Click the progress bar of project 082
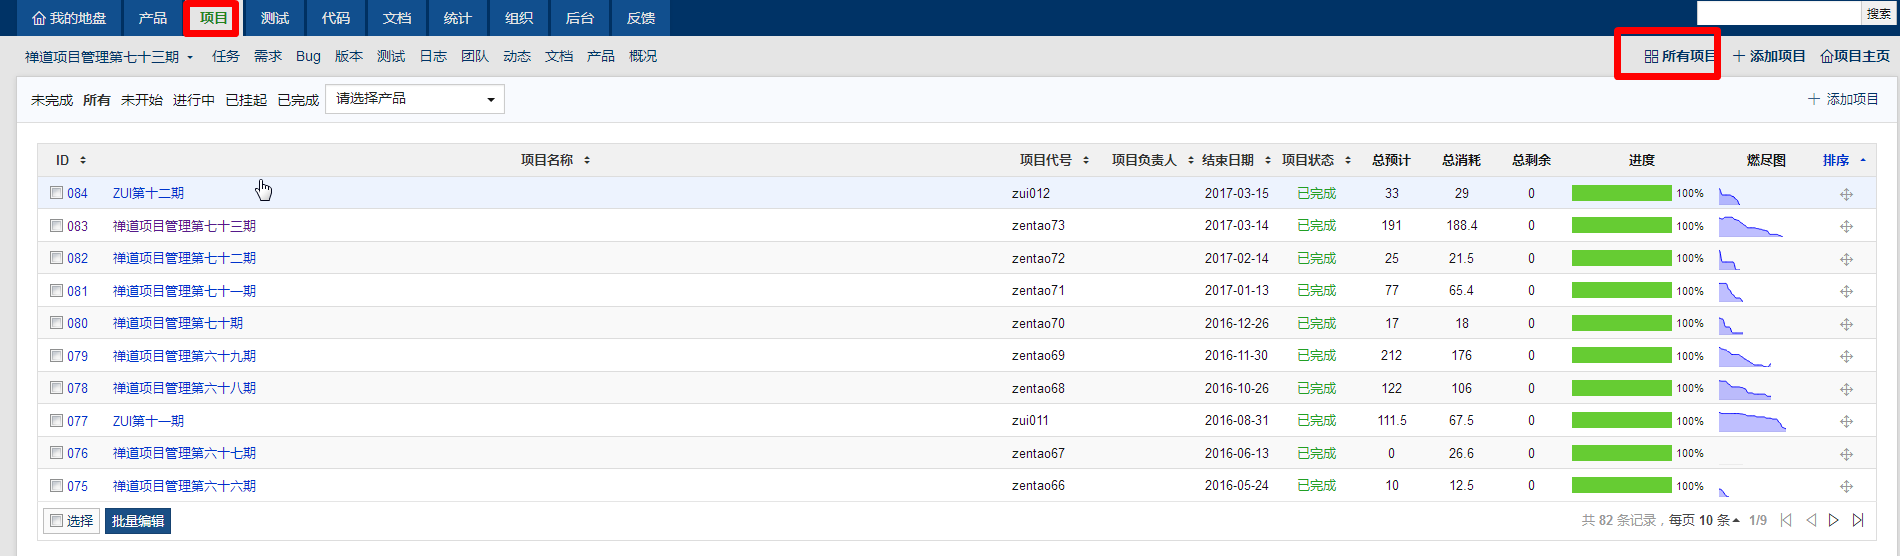This screenshot has width=1900, height=556. point(1621,258)
